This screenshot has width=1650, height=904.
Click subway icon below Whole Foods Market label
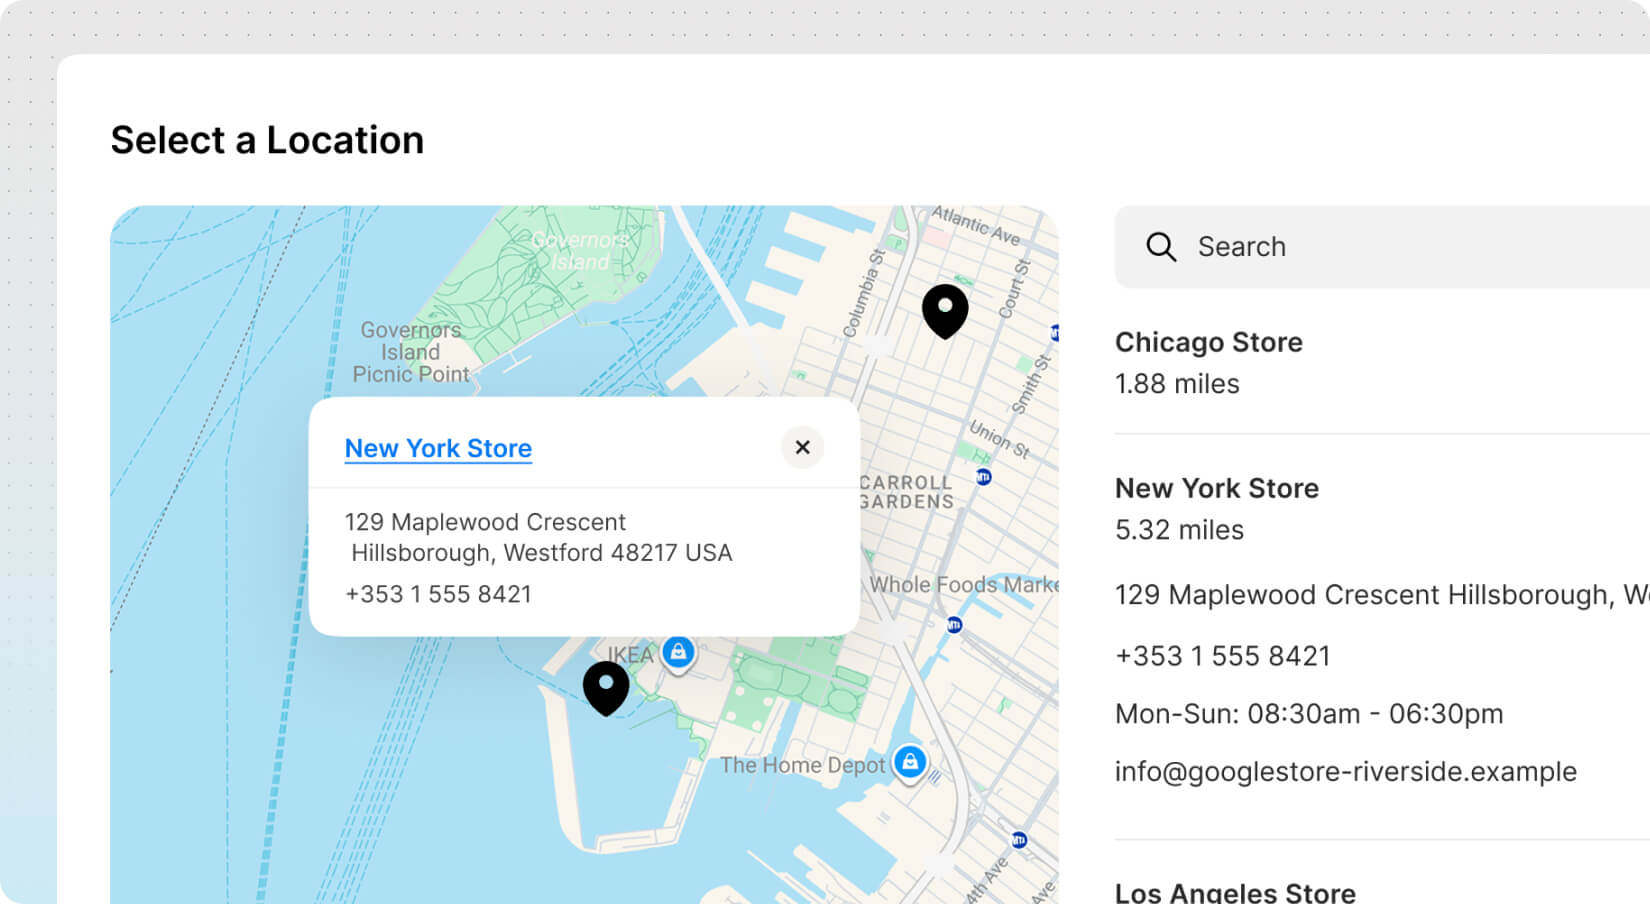click(x=954, y=625)
